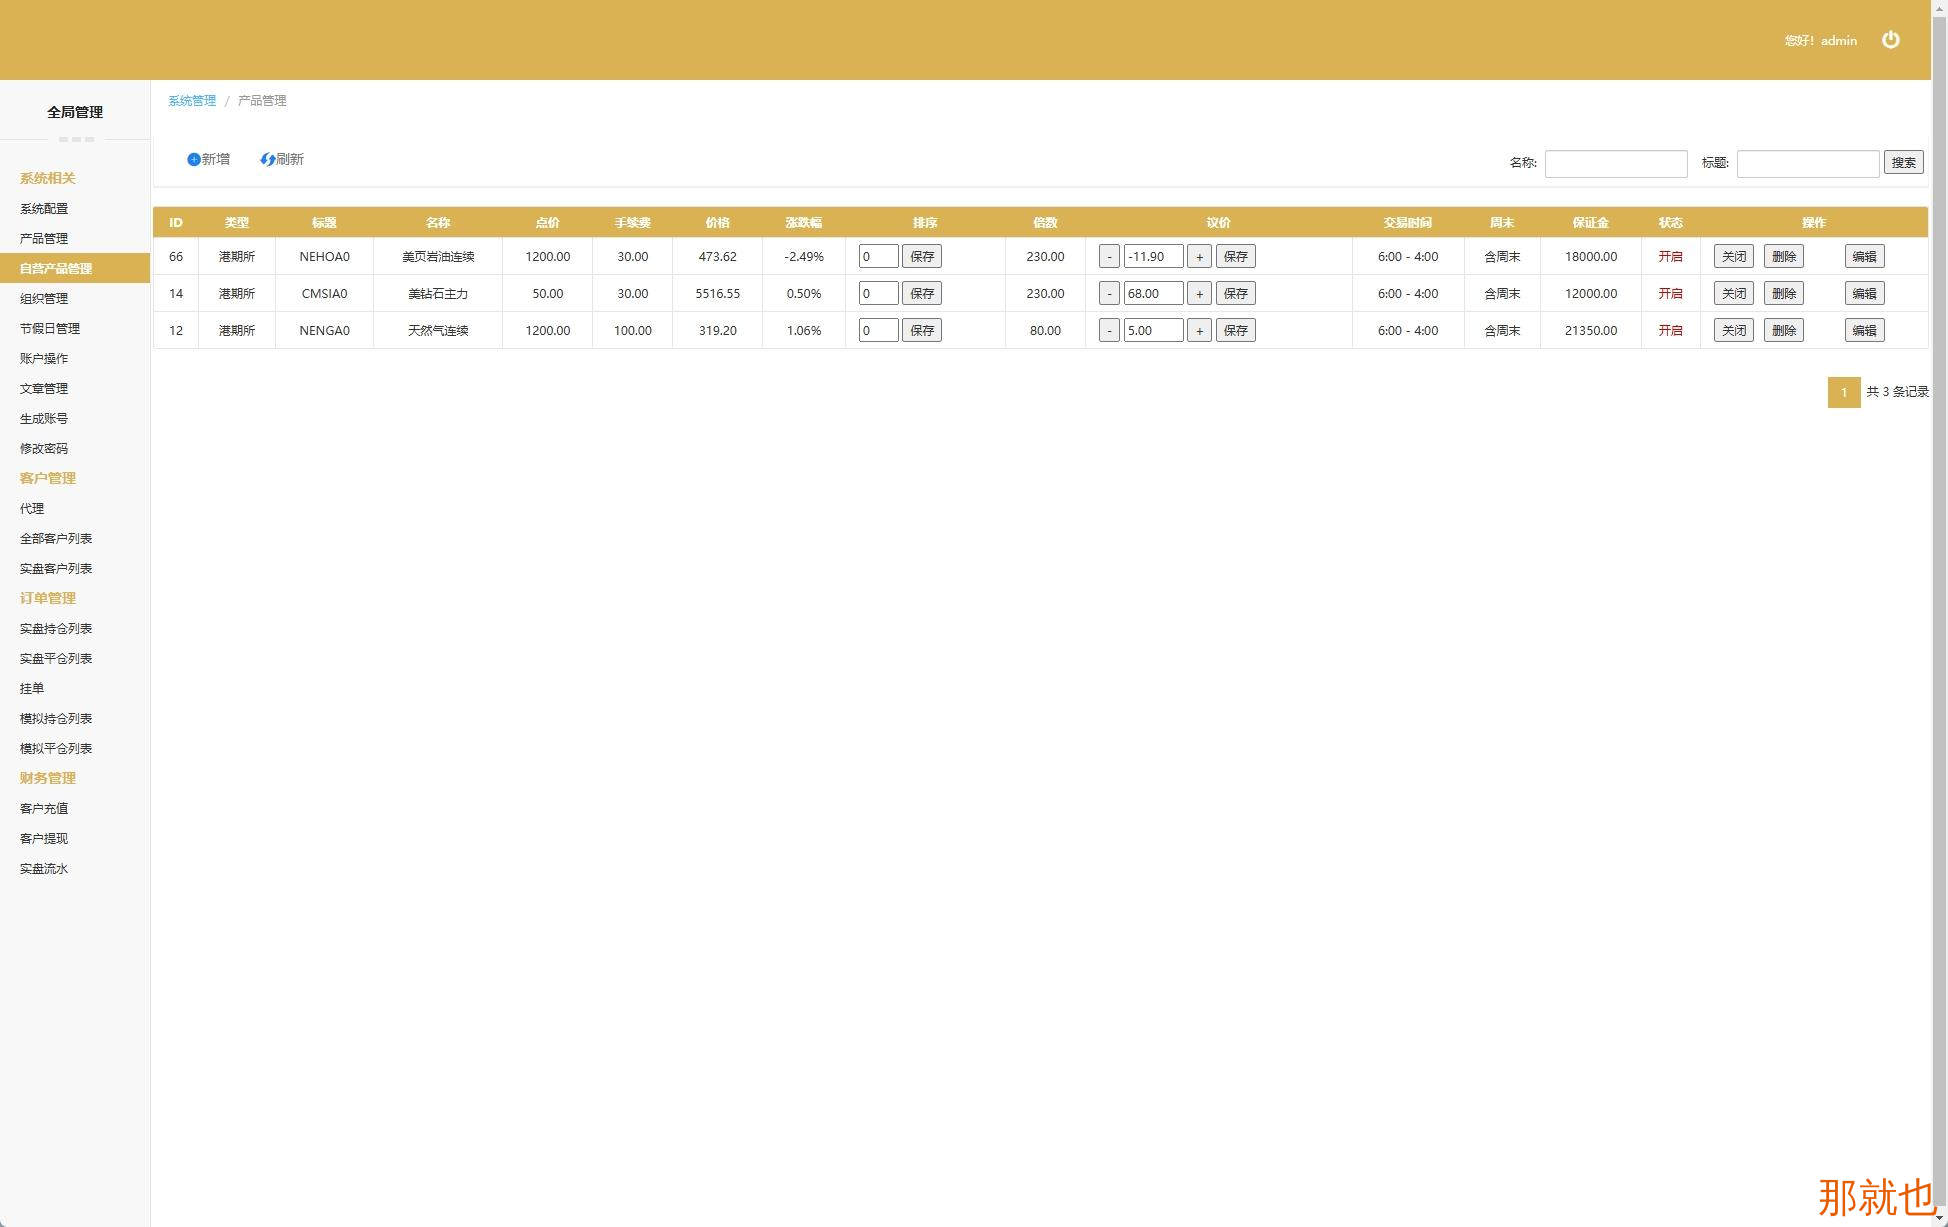Open 产品管理 in sidebar menu
Screen dimensions: 1948x1227
click(44, 238)
